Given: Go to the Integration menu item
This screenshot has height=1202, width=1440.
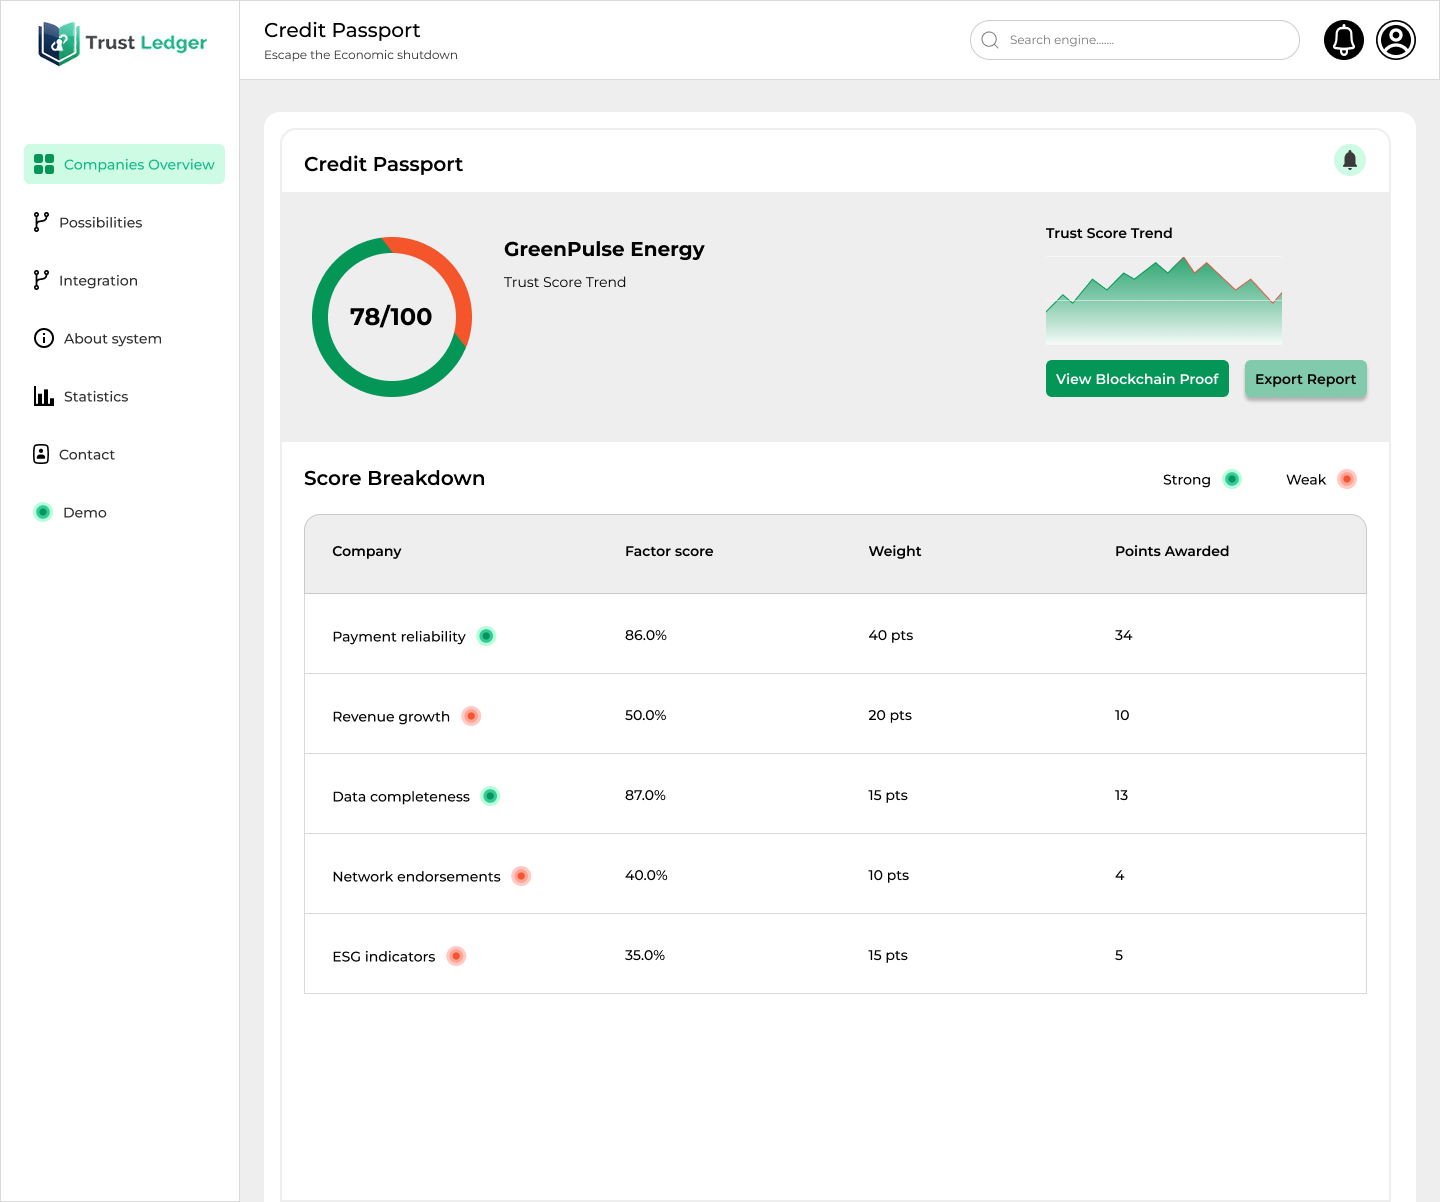Looking at the screenshot, I should 98,280.
